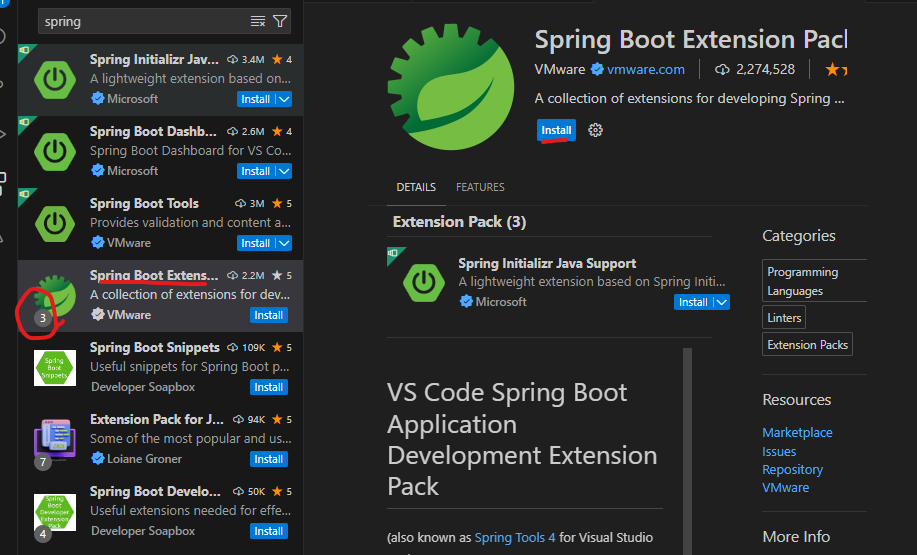Expand Install dropdown for Spring Boot Tools

coord(284,243)
